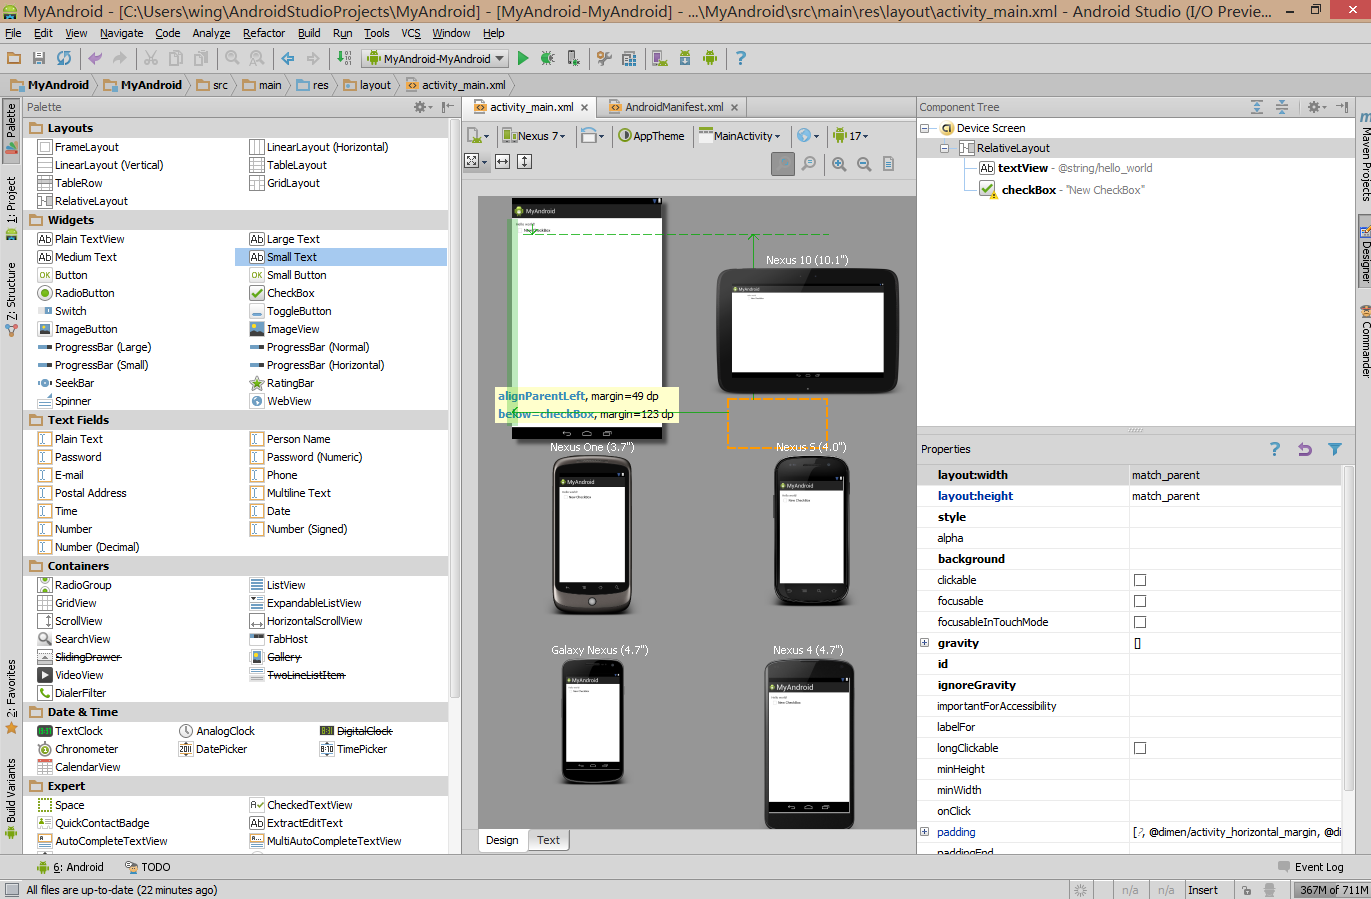Select RatingBar in the Palette
The width and height of the screenshot is (1371, 899).
282,383
